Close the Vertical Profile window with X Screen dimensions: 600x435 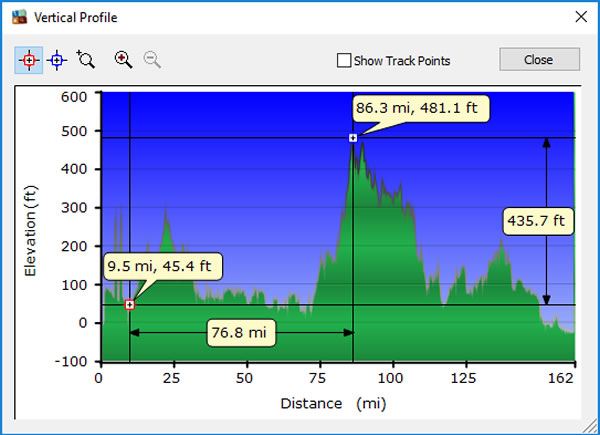click(x=581, y=17)
